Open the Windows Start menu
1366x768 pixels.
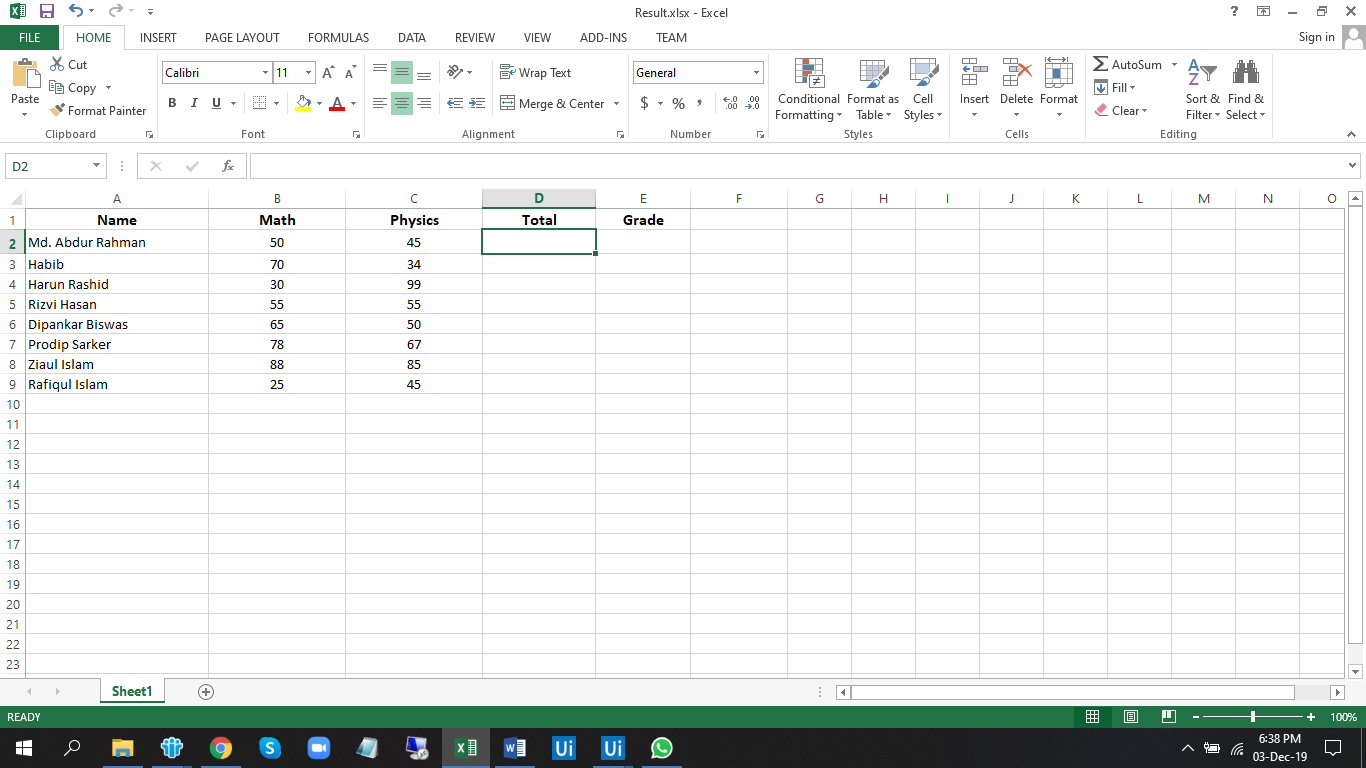tap(24, 747)
